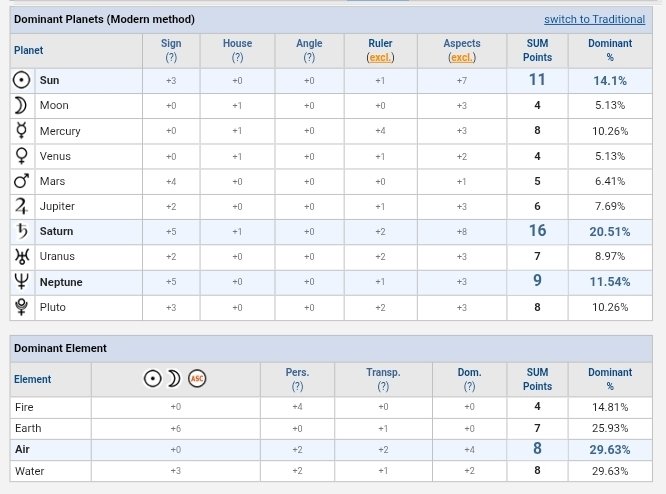The image size is (666, 494).
Task: Open the (?) help under Pers. column
Action: [297, 387]
